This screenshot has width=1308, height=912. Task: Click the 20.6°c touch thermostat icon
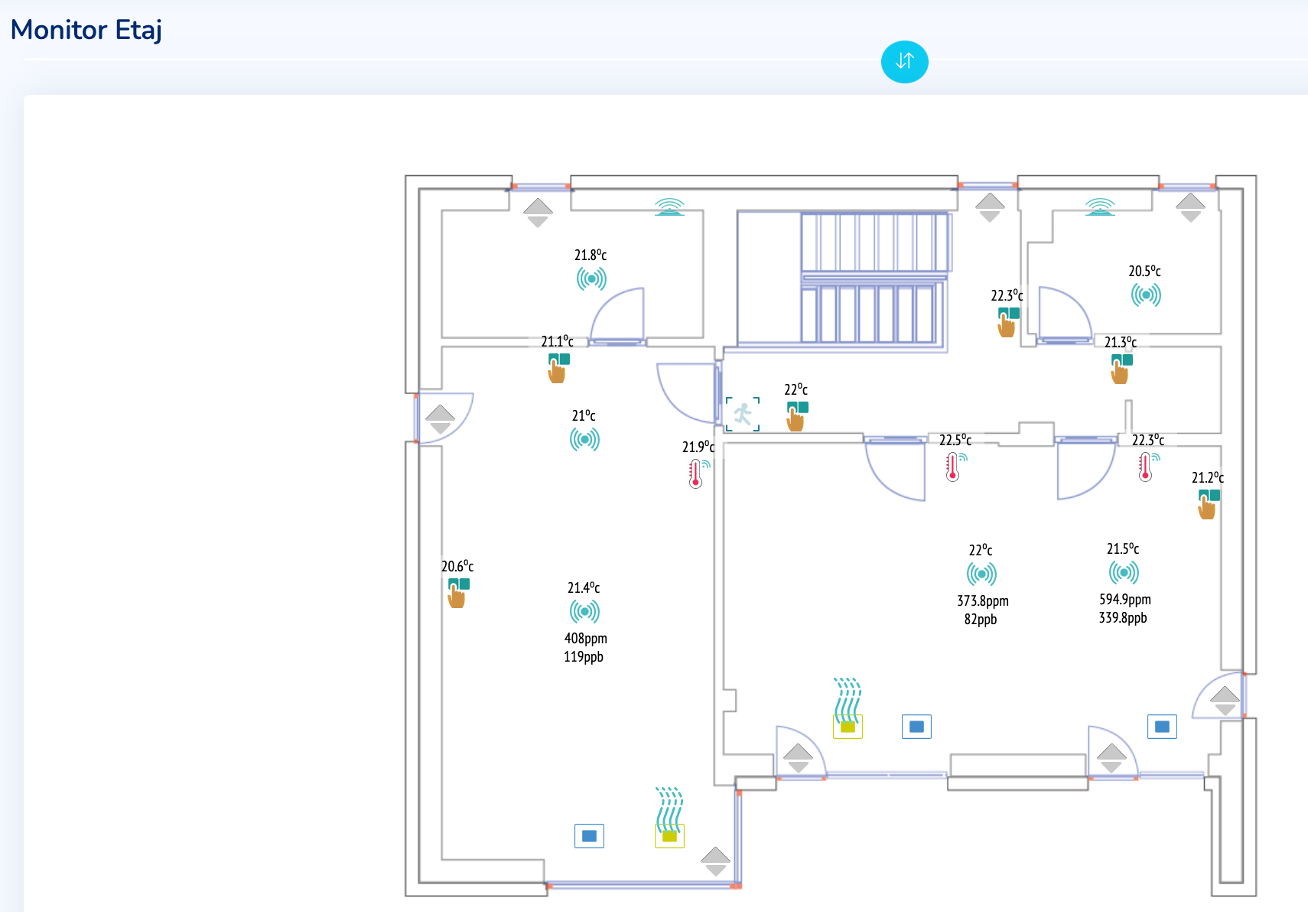point(458,592)
